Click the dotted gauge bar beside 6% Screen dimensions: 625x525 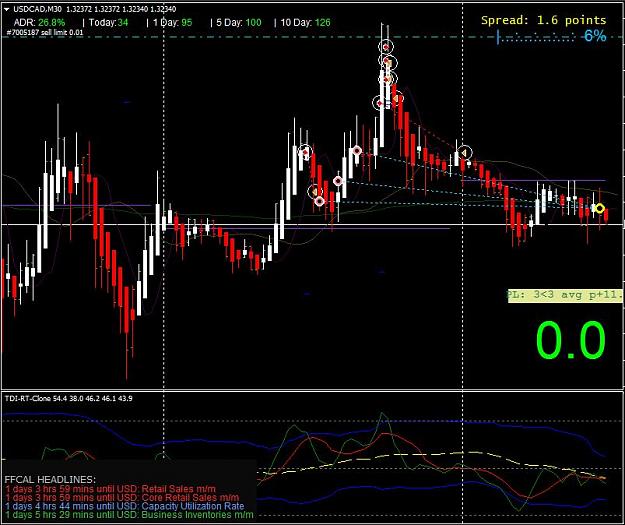point(536,37)
